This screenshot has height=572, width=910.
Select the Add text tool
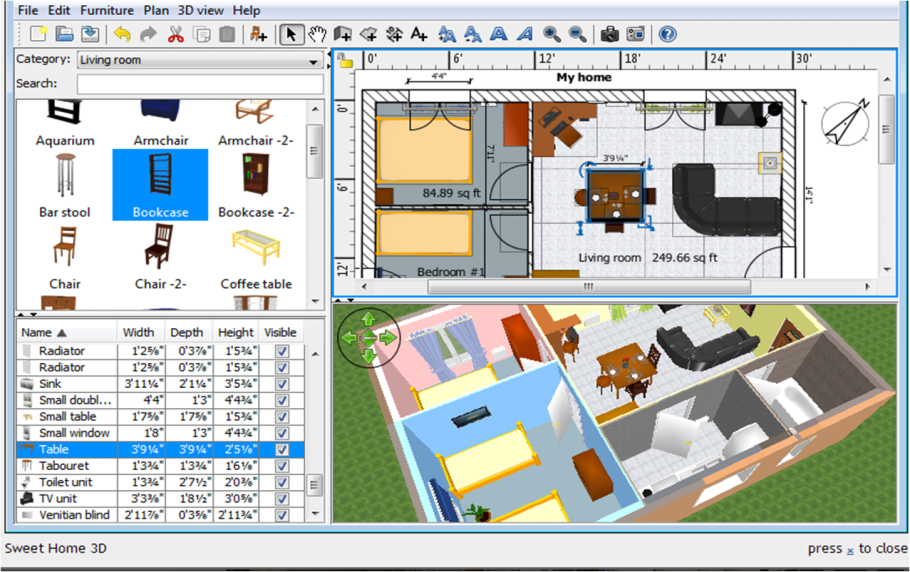pos(419,35)
